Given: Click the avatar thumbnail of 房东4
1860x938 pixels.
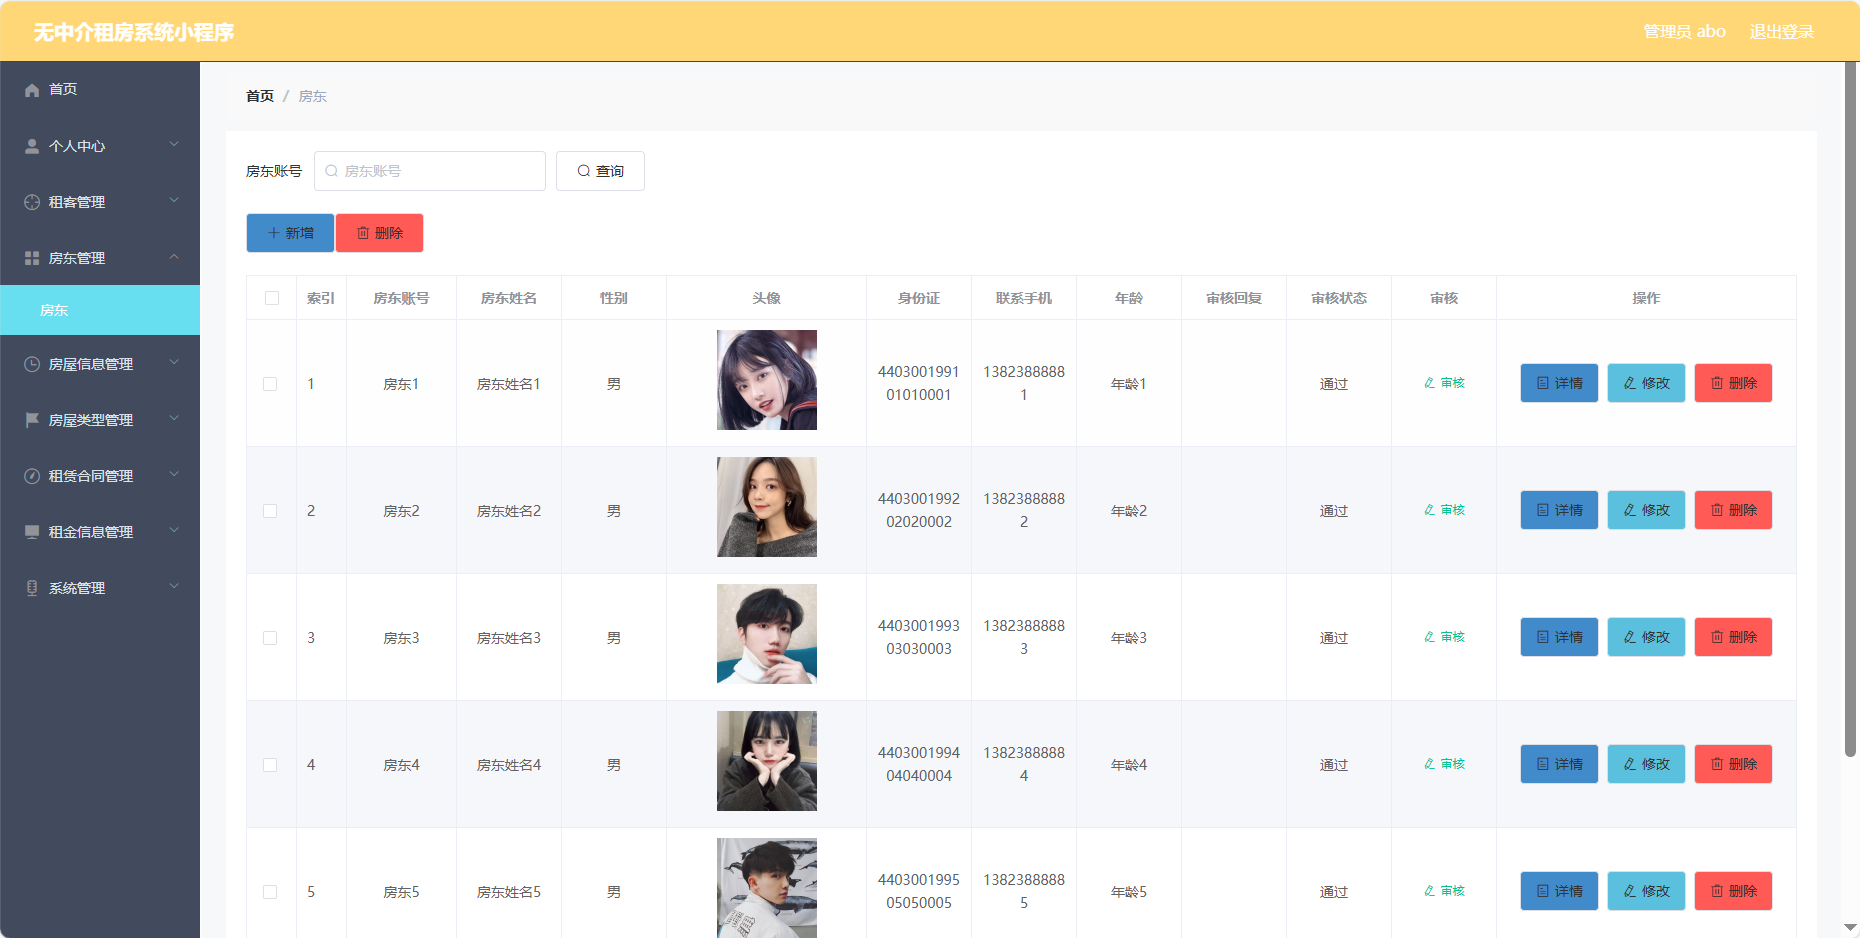Looking at the screenshot, I should coord(767,761).
